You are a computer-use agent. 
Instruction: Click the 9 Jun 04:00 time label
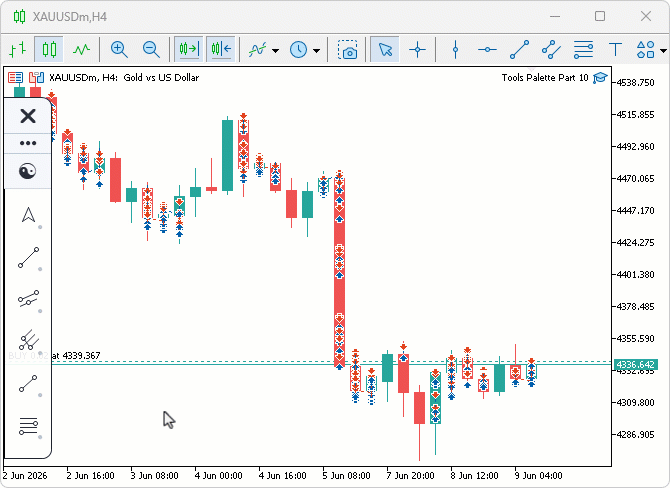click(538, 476)
